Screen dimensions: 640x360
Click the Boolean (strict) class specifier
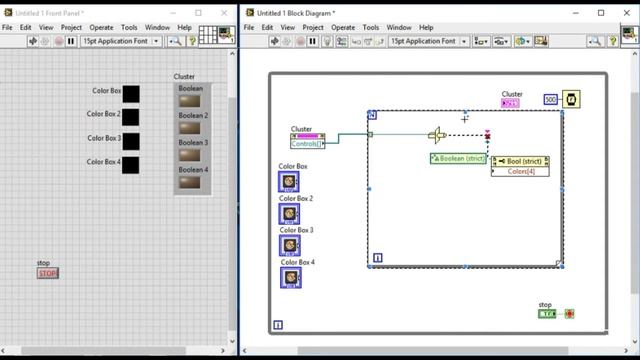(x=458, y=158)
